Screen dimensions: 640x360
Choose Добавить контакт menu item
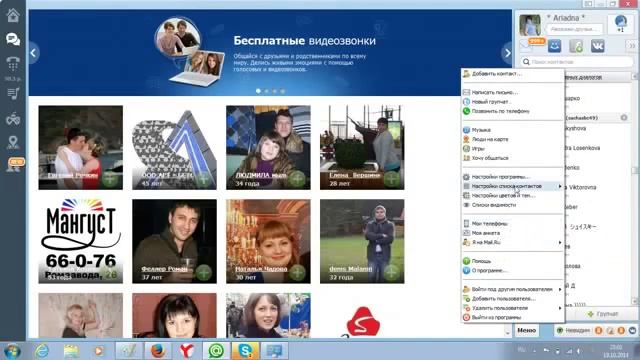tap(513, 74)
